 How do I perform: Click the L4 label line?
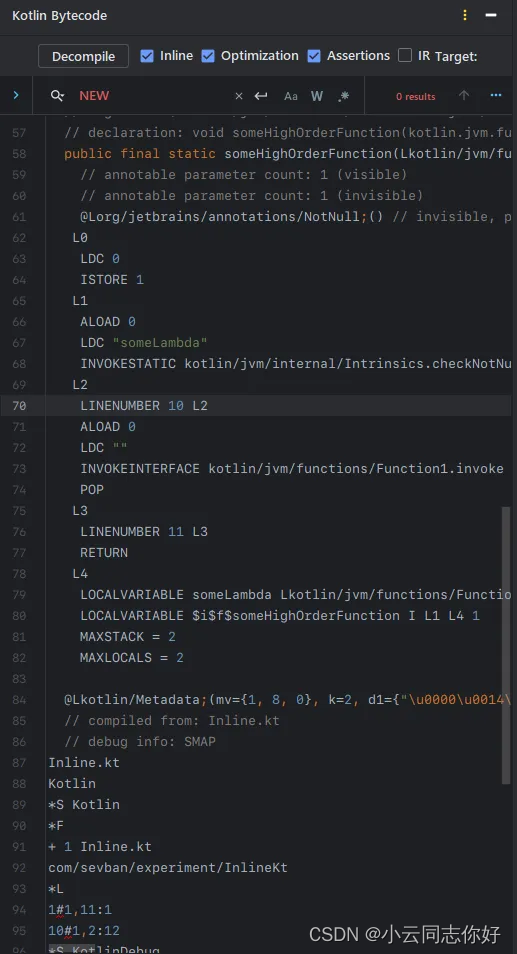pos(80,573)
